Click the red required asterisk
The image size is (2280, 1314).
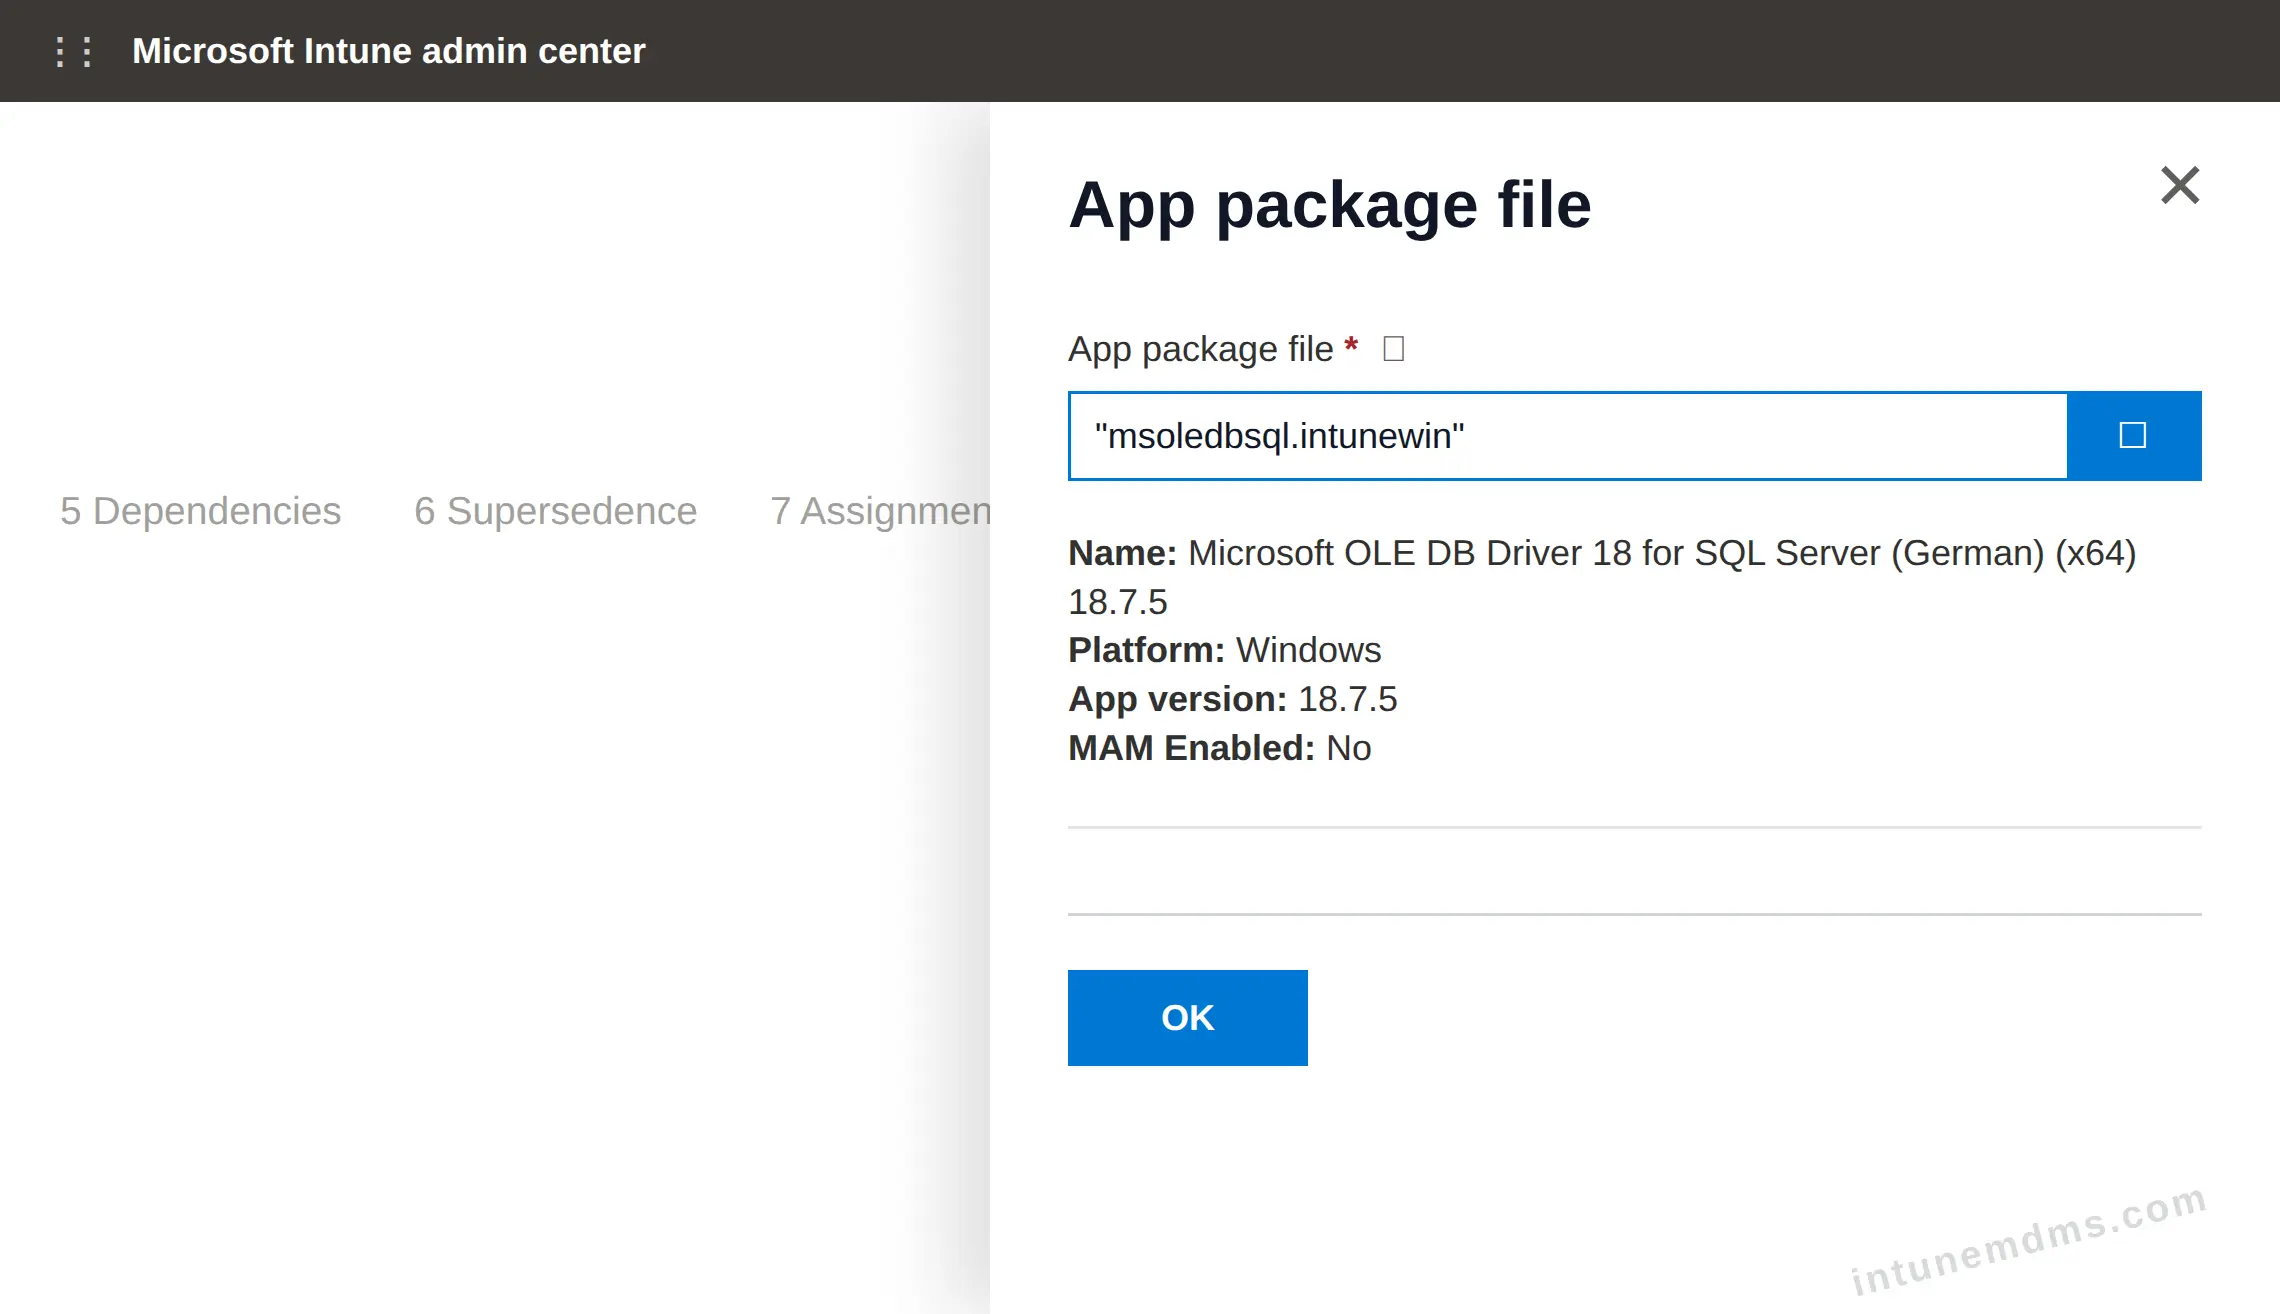(x=1351, y=346)
